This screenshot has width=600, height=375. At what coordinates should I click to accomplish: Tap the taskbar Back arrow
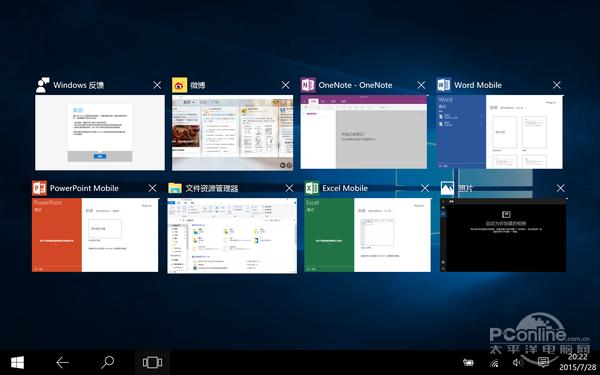pos(62,362)
